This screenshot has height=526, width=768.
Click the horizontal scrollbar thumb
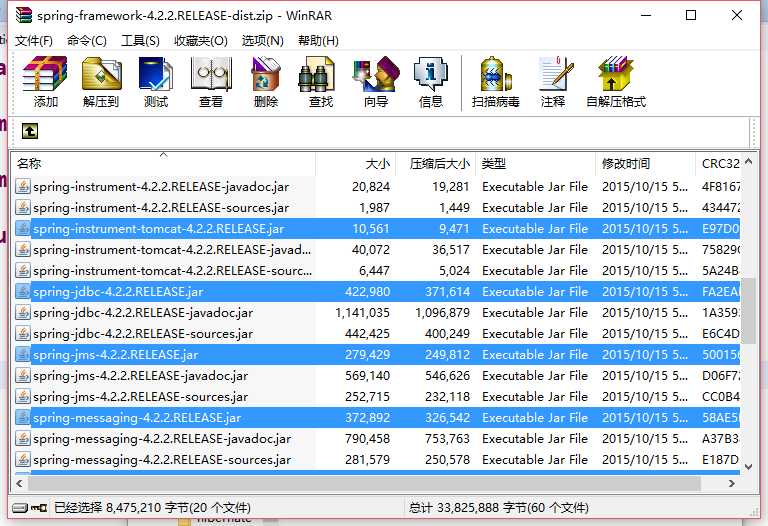[x=364, y=483]
